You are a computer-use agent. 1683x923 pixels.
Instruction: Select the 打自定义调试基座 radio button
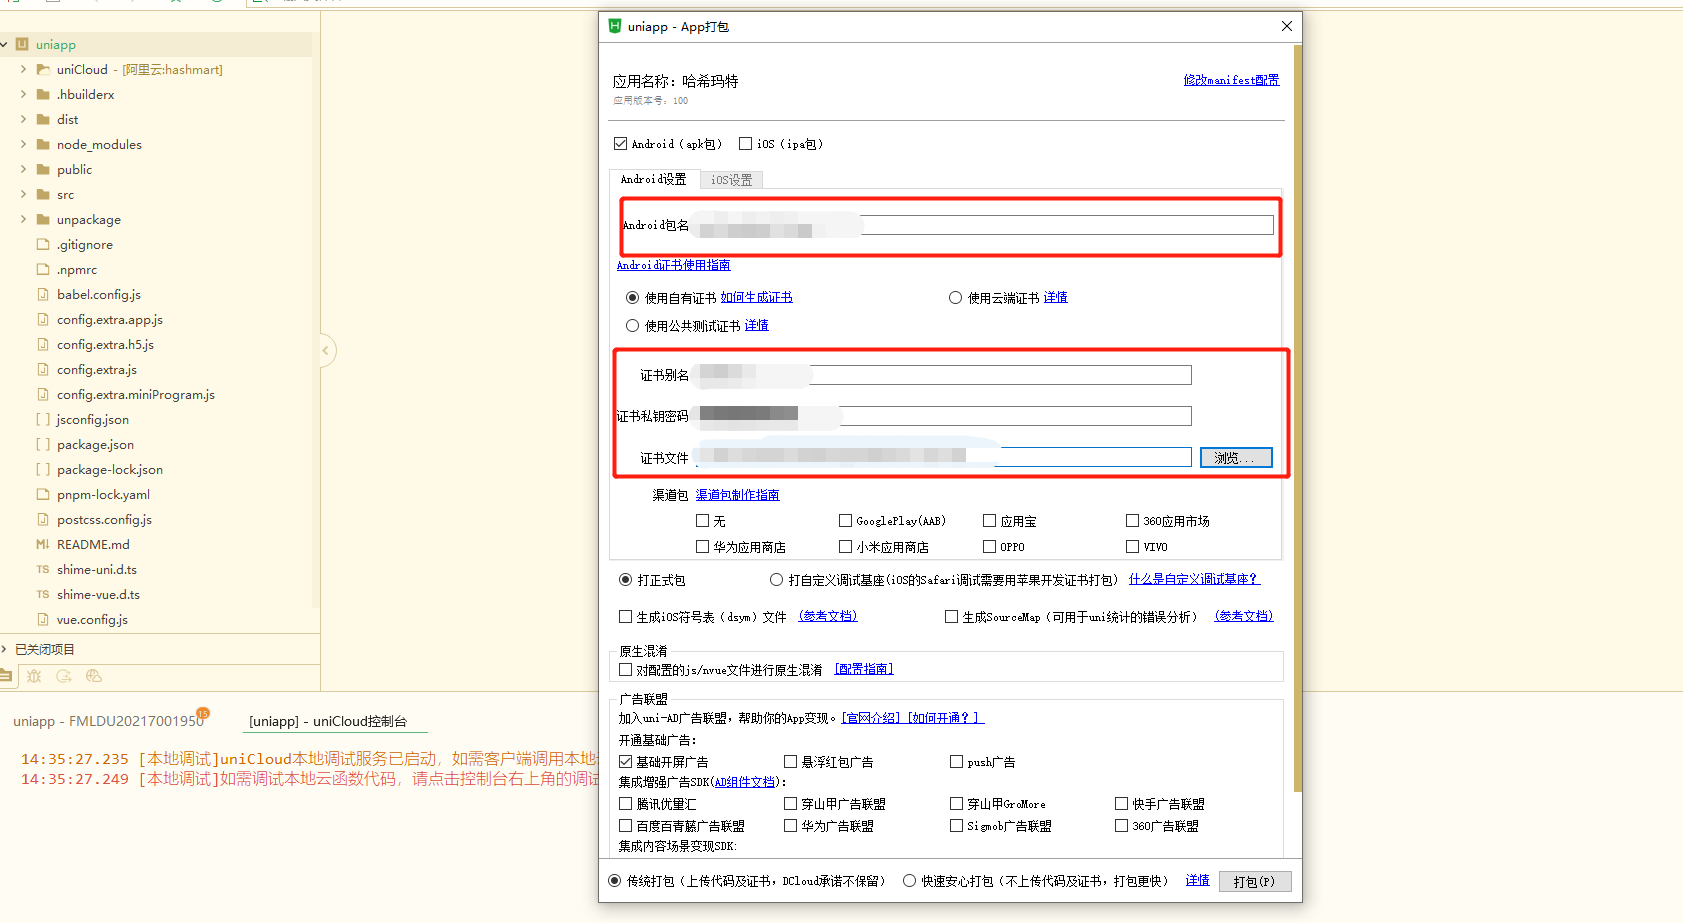776,580
